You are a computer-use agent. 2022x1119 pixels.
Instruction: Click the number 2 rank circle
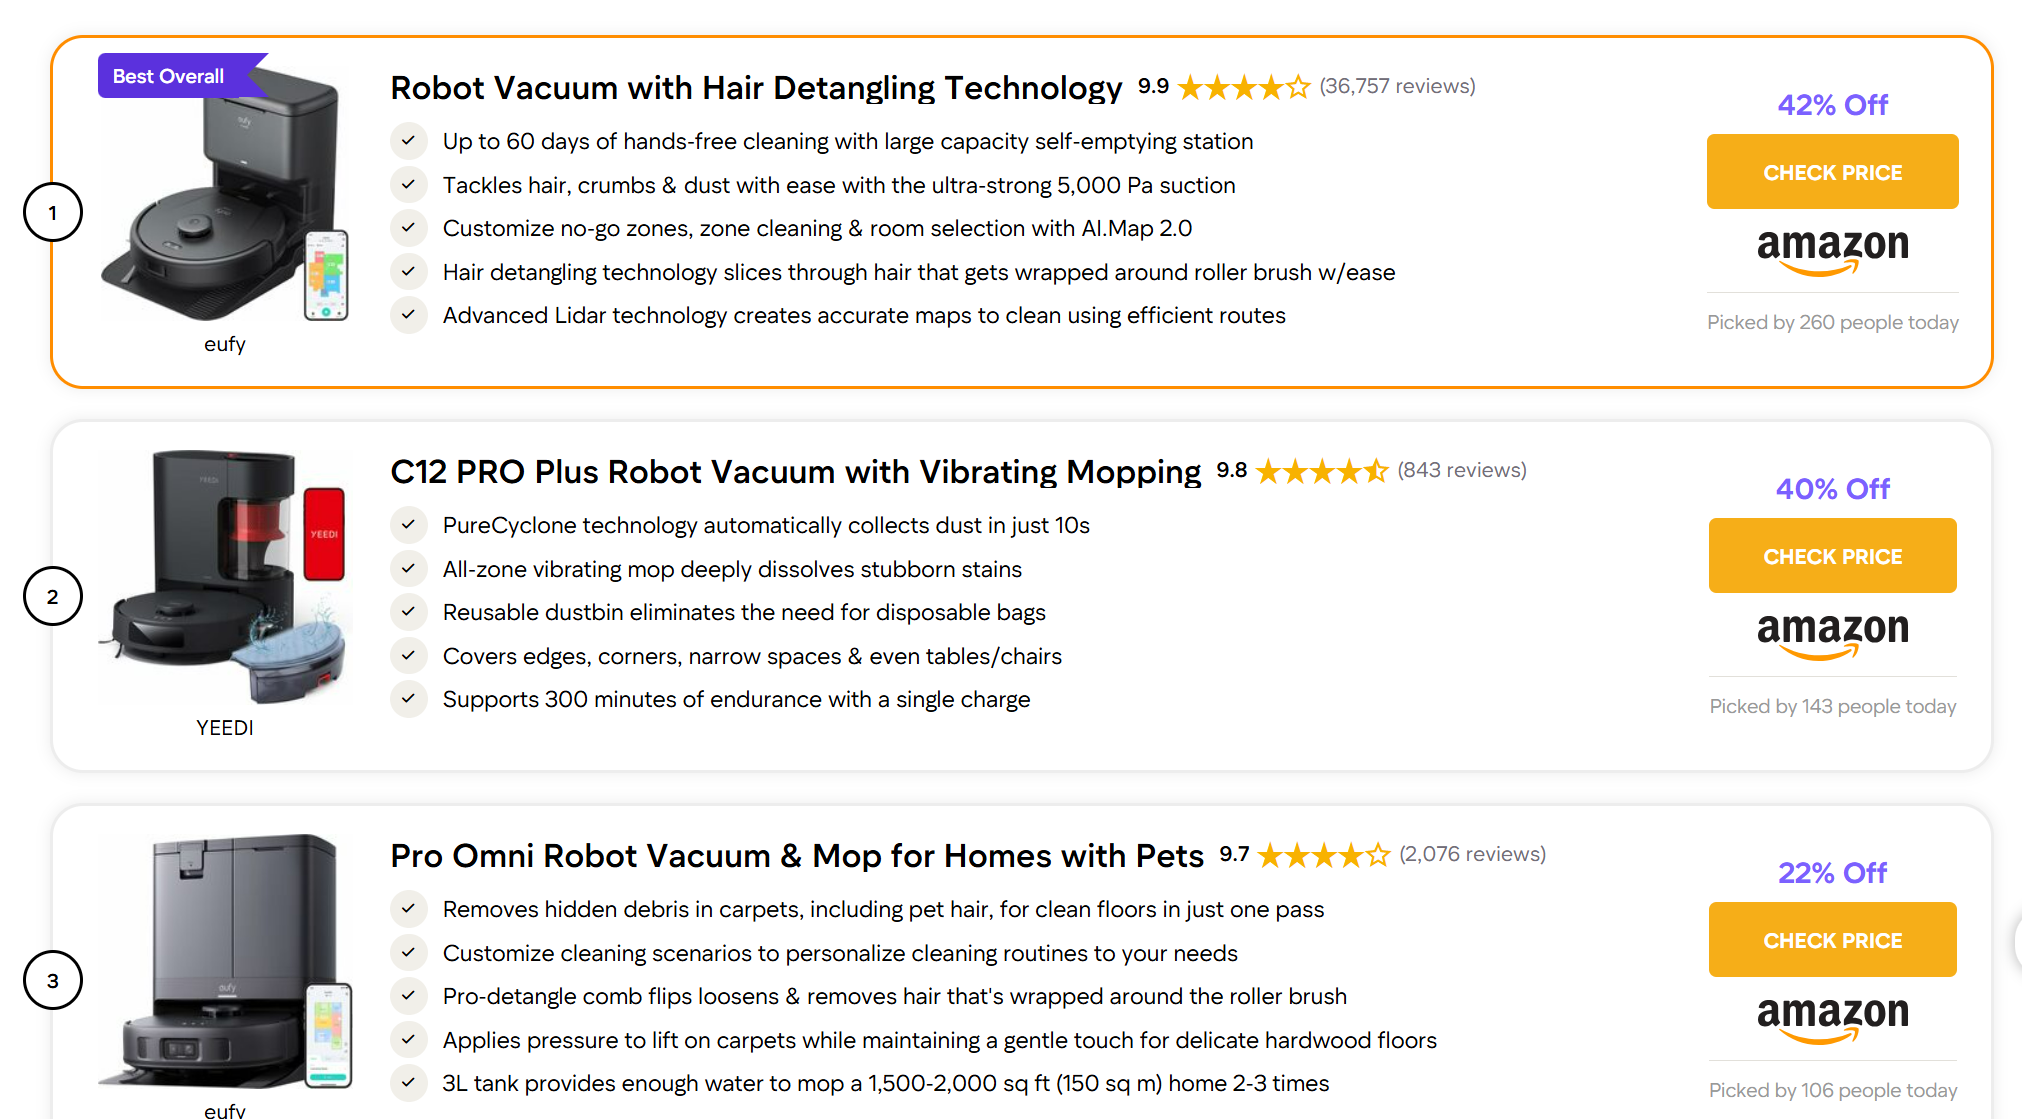53,596
